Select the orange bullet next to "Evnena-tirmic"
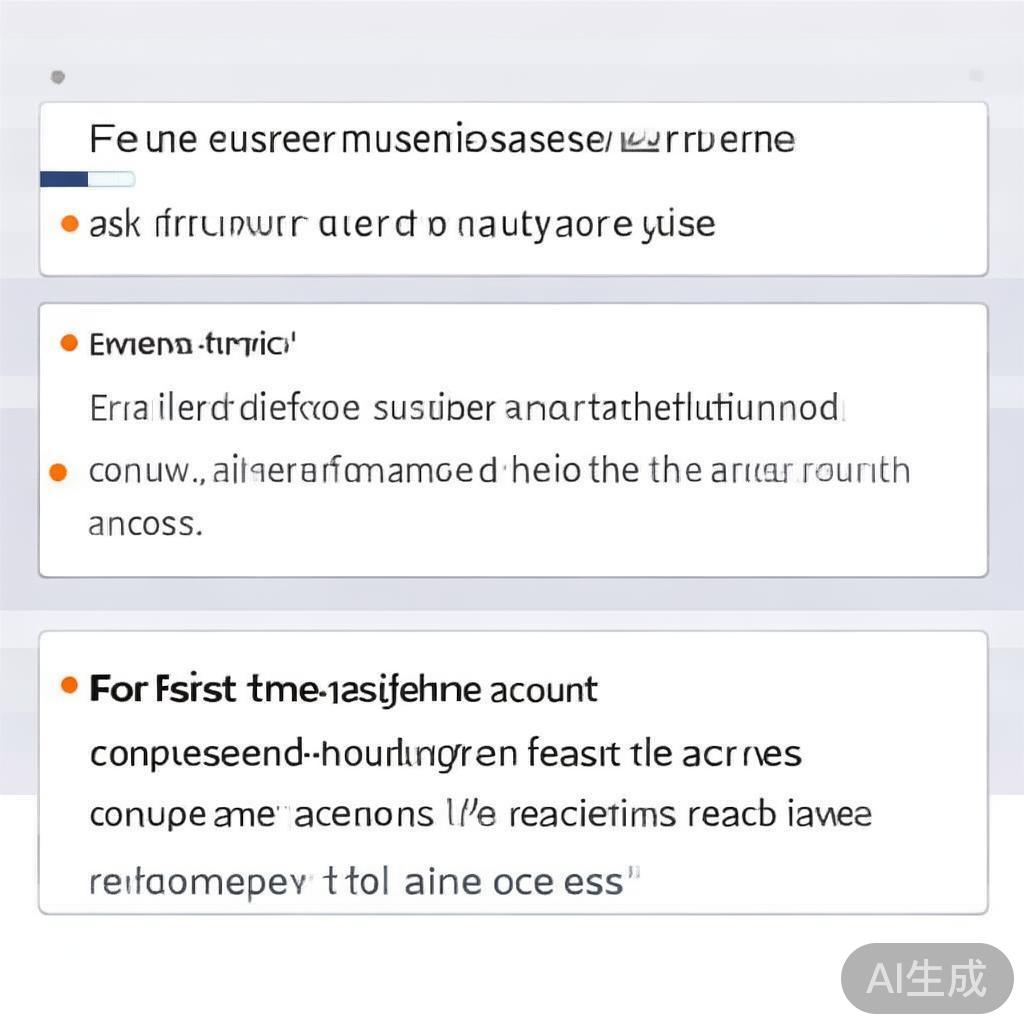The width and height of the screenshot is (1024, 1024). coord(69,344)
